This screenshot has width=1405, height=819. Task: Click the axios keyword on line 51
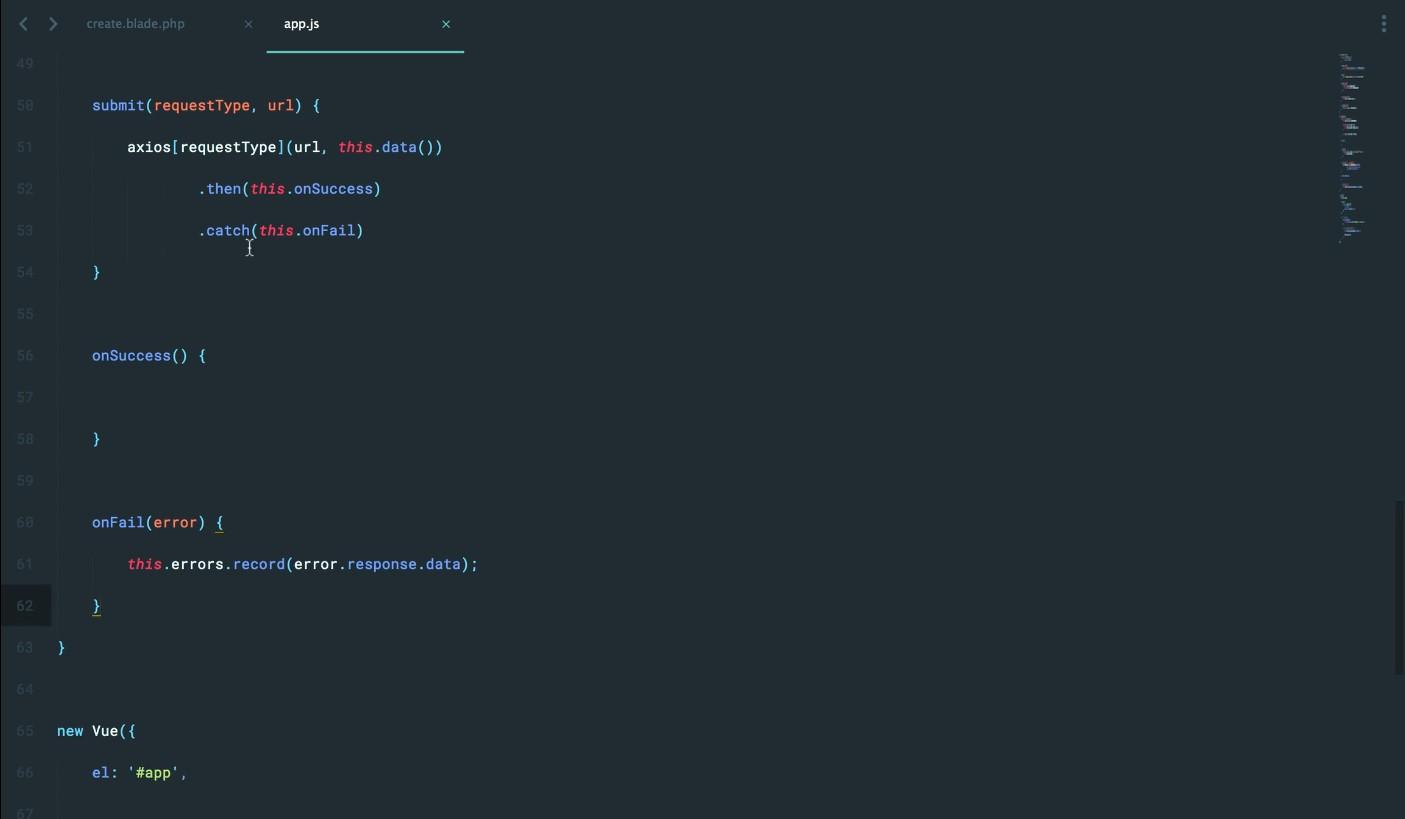149,148
